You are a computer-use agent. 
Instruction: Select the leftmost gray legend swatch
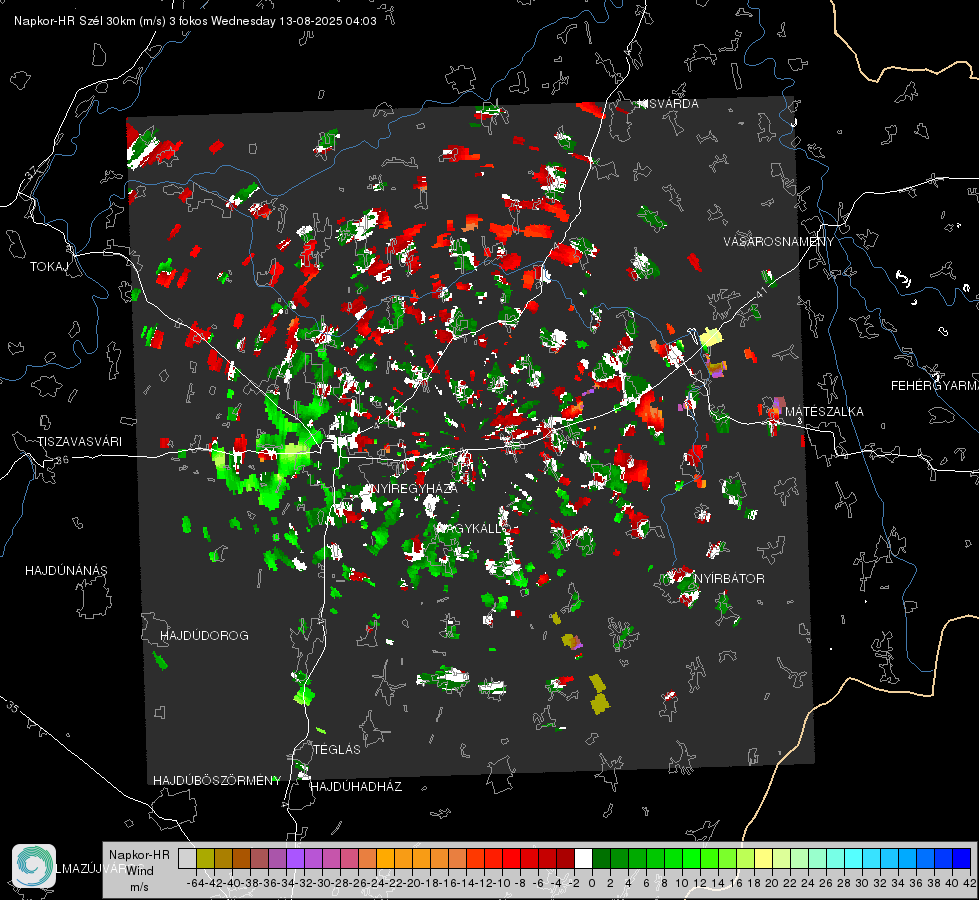(187, 858)
